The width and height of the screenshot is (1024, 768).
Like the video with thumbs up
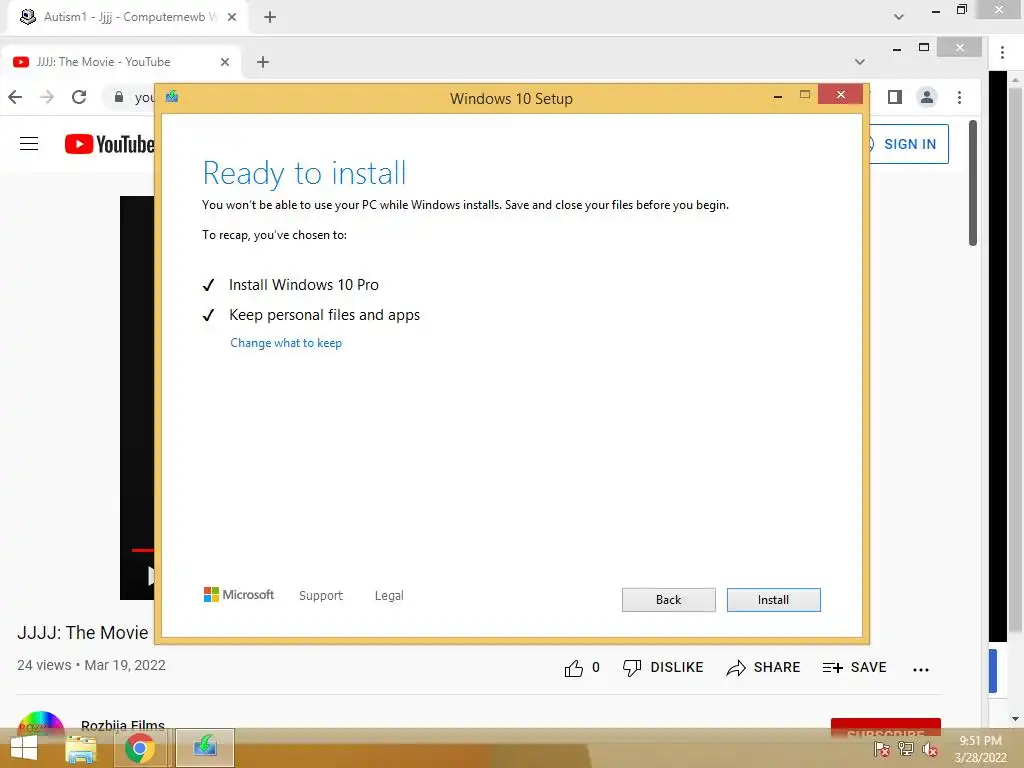click(582, 667)
